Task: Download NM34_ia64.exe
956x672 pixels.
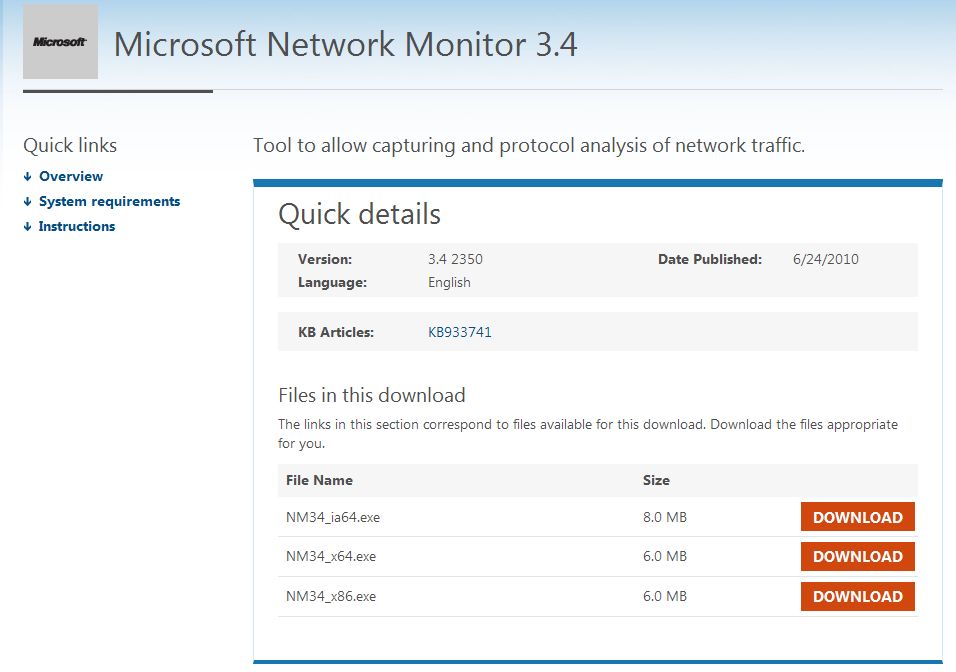Action: pos(857,517)
